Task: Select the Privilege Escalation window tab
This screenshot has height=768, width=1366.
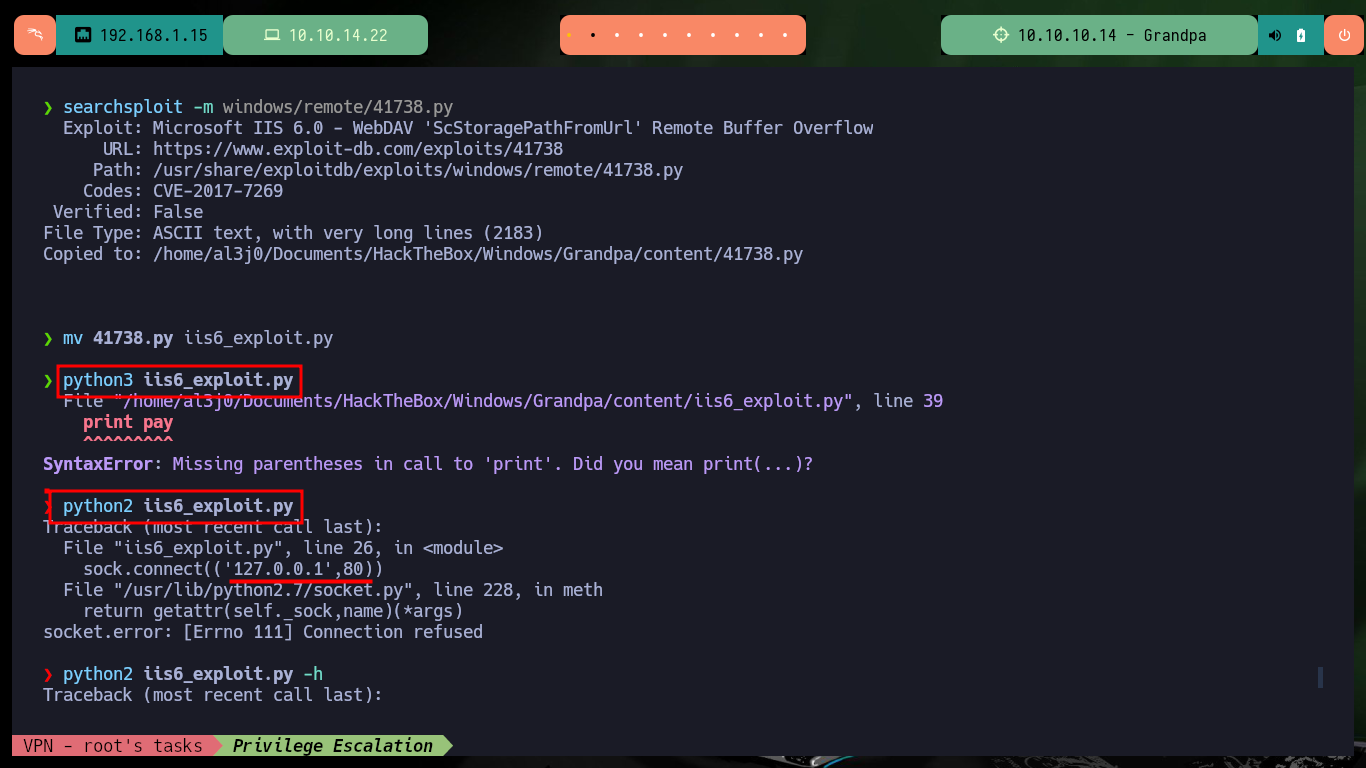Action: tap(333, 745)
